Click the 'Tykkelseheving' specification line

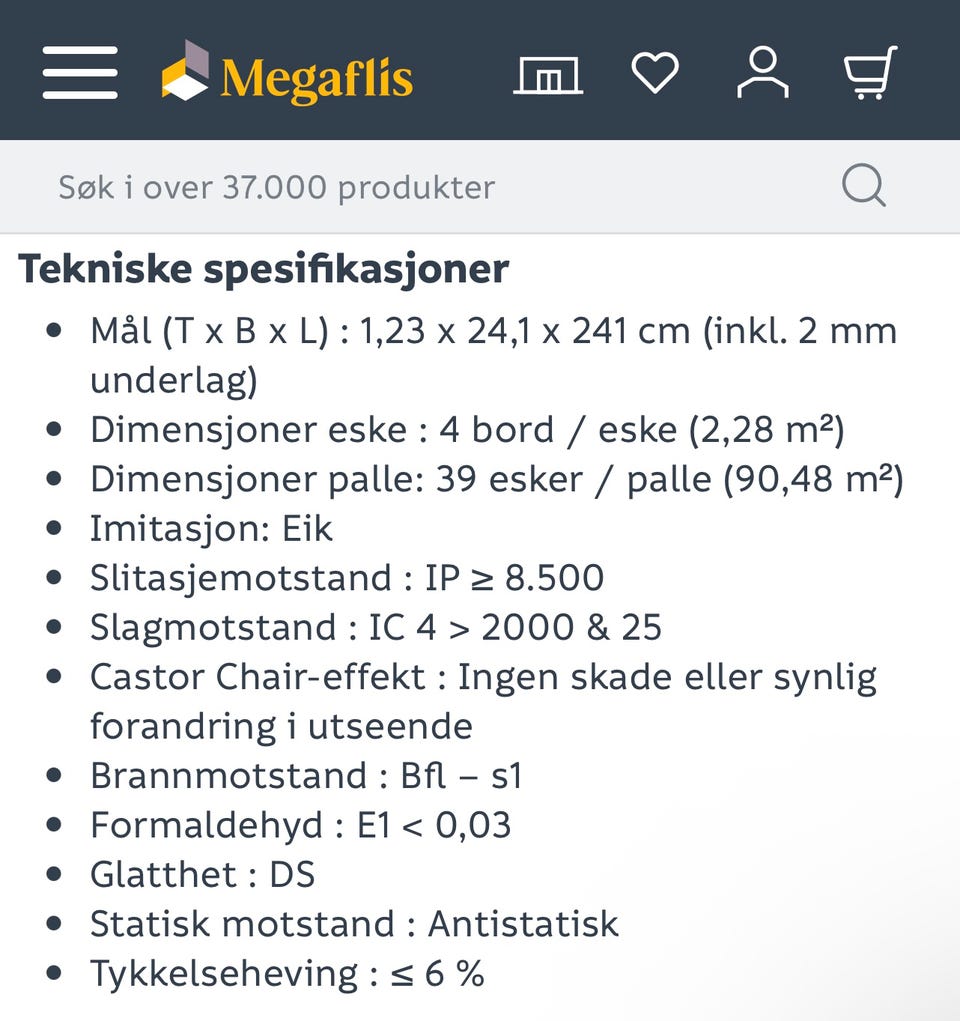coord(287,974)
